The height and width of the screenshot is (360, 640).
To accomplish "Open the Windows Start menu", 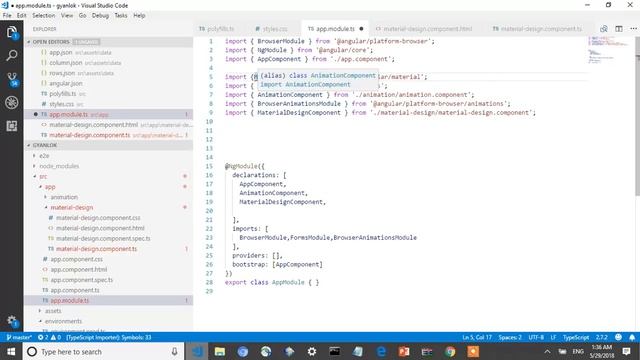I will point(11,351).
